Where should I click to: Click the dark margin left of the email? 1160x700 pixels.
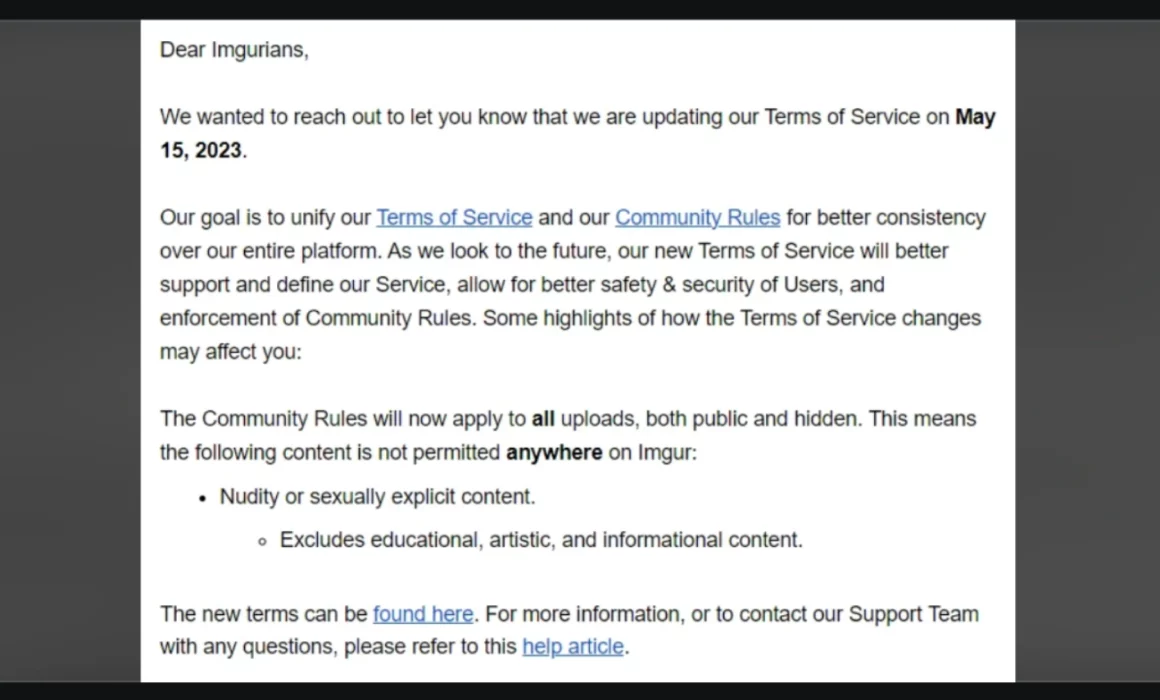70,350
